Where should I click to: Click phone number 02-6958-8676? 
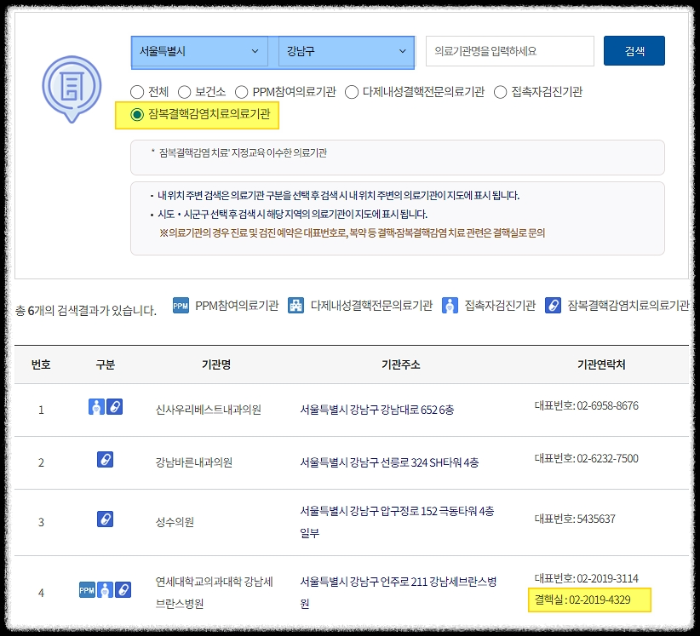607,406
